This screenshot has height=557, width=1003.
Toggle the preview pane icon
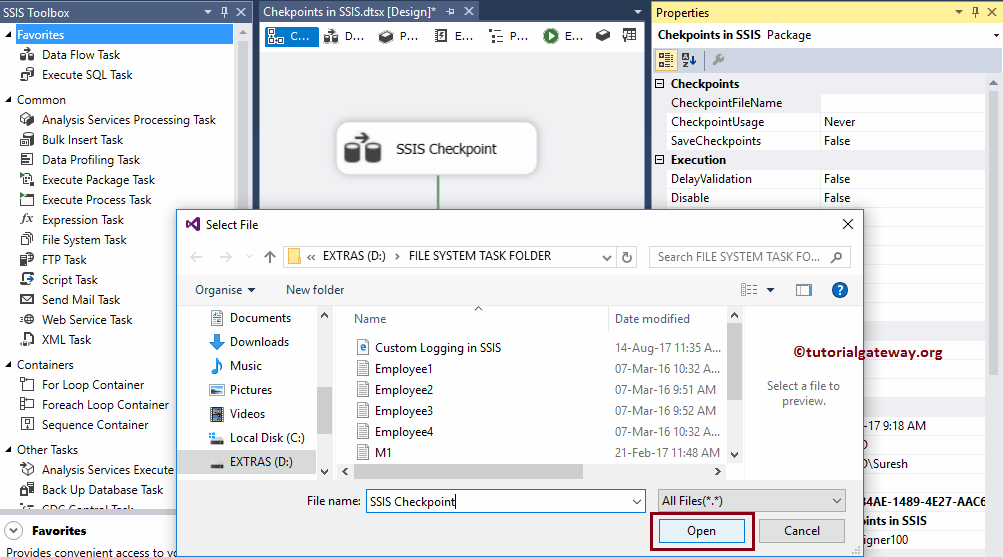(x=803, y=290)
